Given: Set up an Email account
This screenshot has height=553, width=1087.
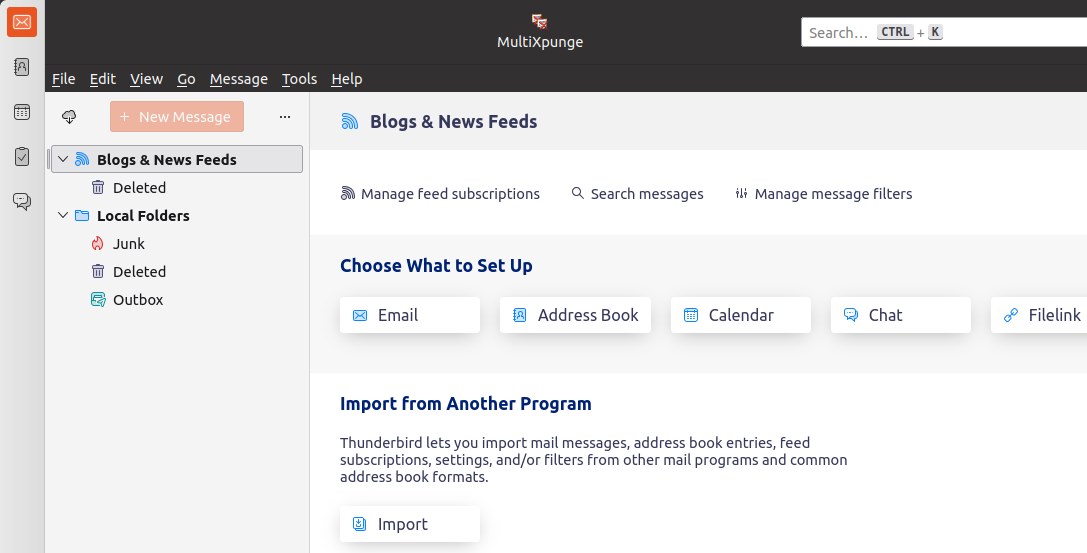Looking at the screenshot, I should pyautogui.click(x=410, y=315).
